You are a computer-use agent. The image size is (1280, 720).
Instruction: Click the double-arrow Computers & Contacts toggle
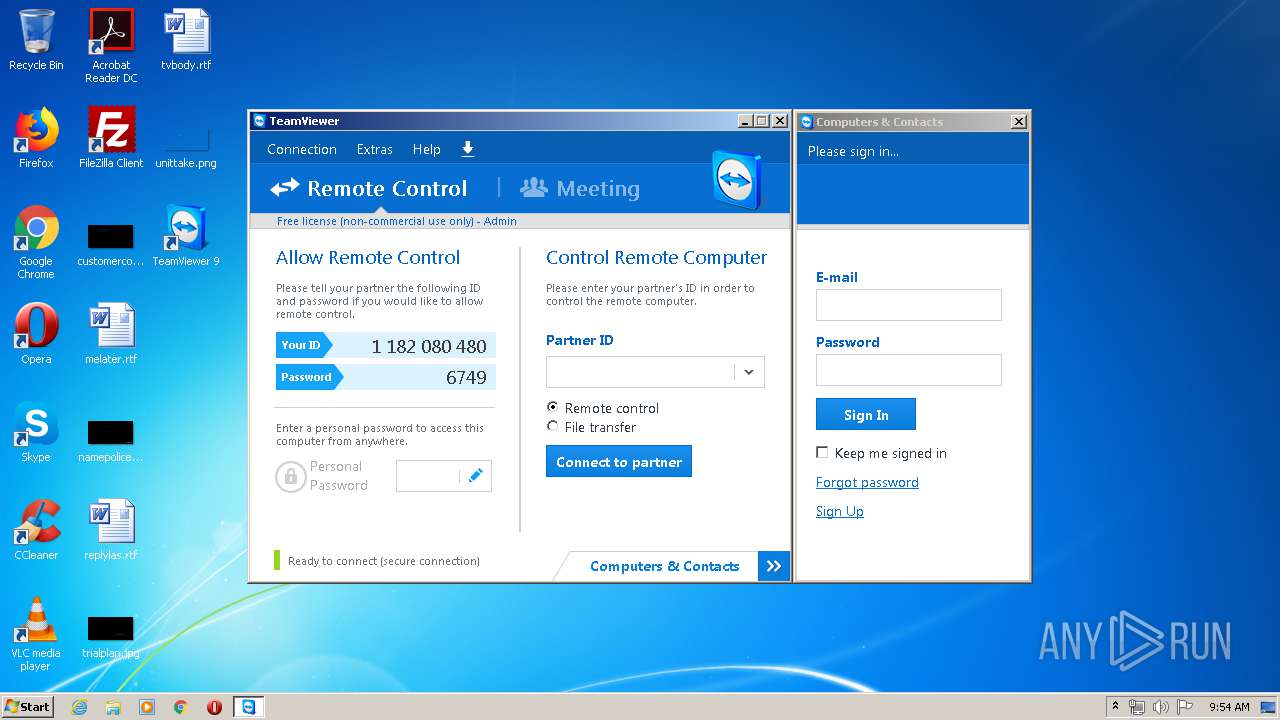pyautogui.click(x=774, y=566)
